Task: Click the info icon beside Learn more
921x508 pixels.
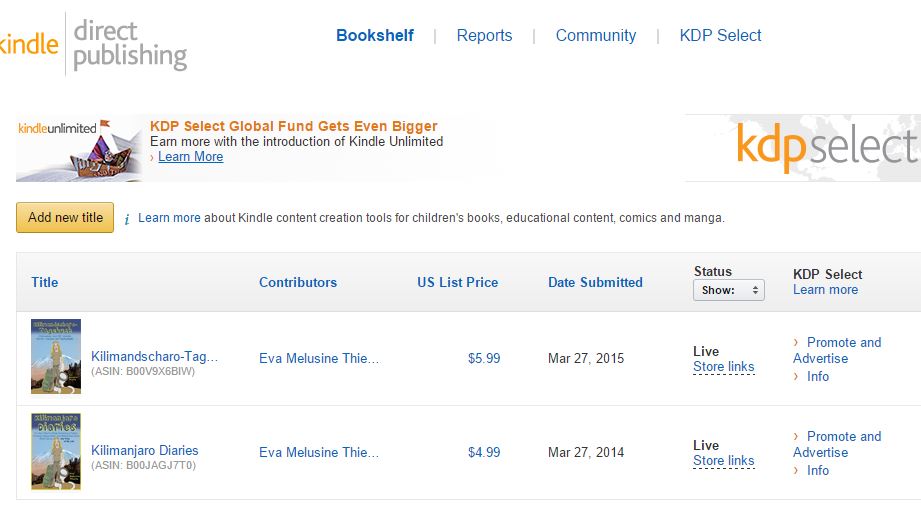Action: click(127, 218)
